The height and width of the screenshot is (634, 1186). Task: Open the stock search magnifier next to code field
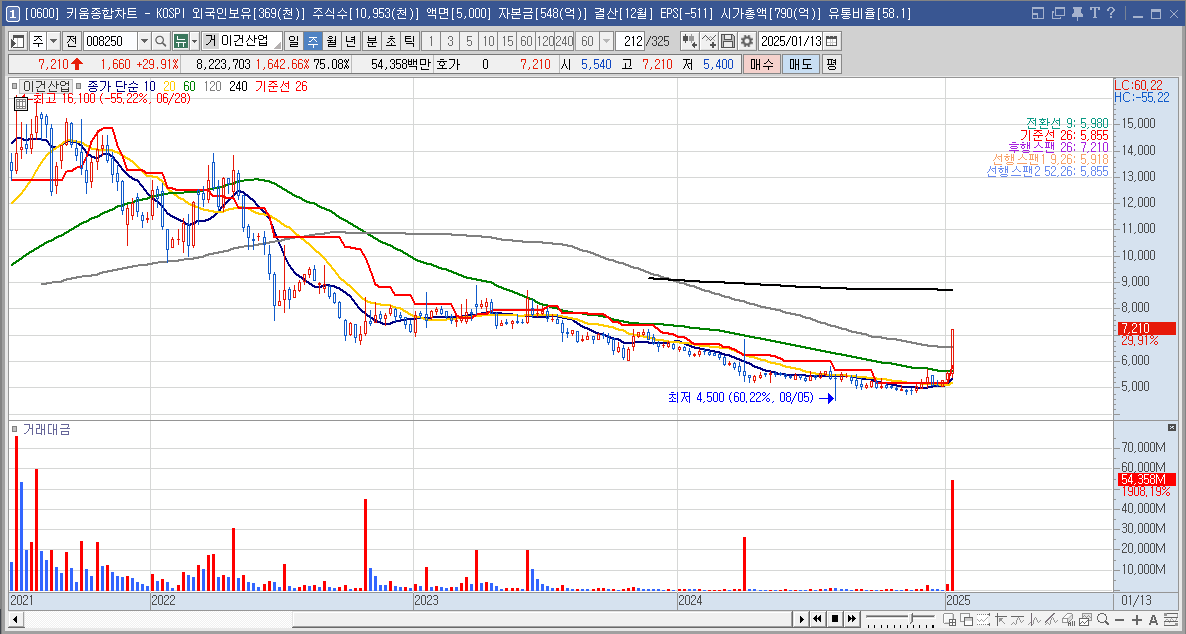pos(161,41)
